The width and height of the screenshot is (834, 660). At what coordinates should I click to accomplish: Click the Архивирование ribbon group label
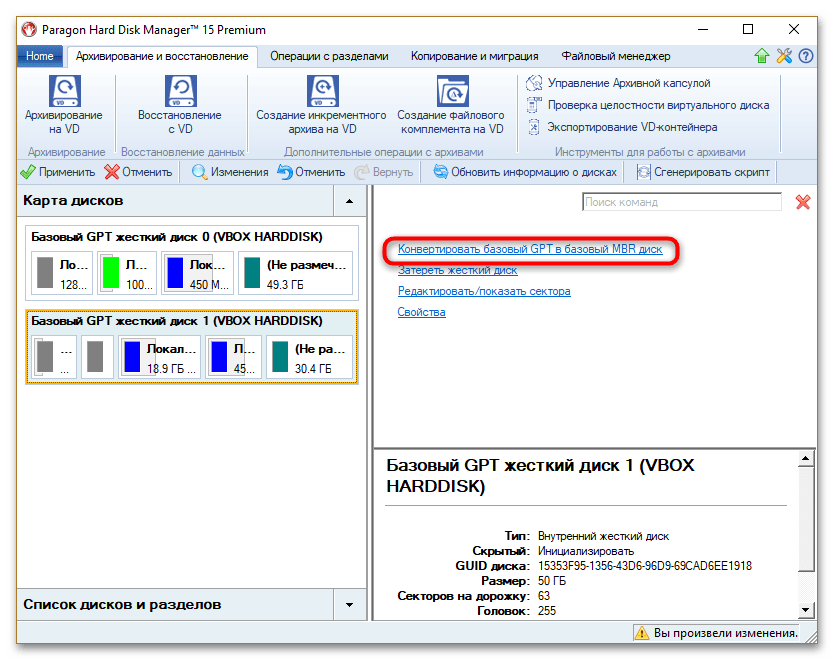[x=66, y=152]
